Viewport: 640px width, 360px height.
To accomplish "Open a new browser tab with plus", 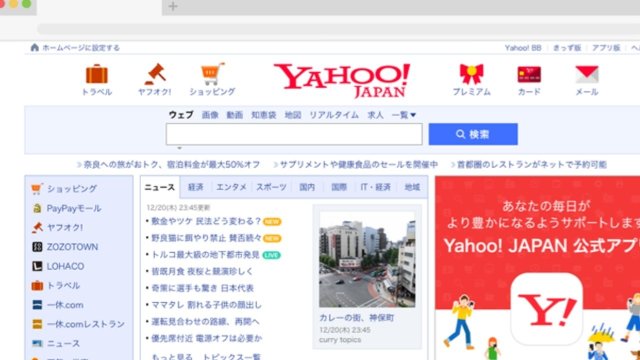I will click(173, 6).
